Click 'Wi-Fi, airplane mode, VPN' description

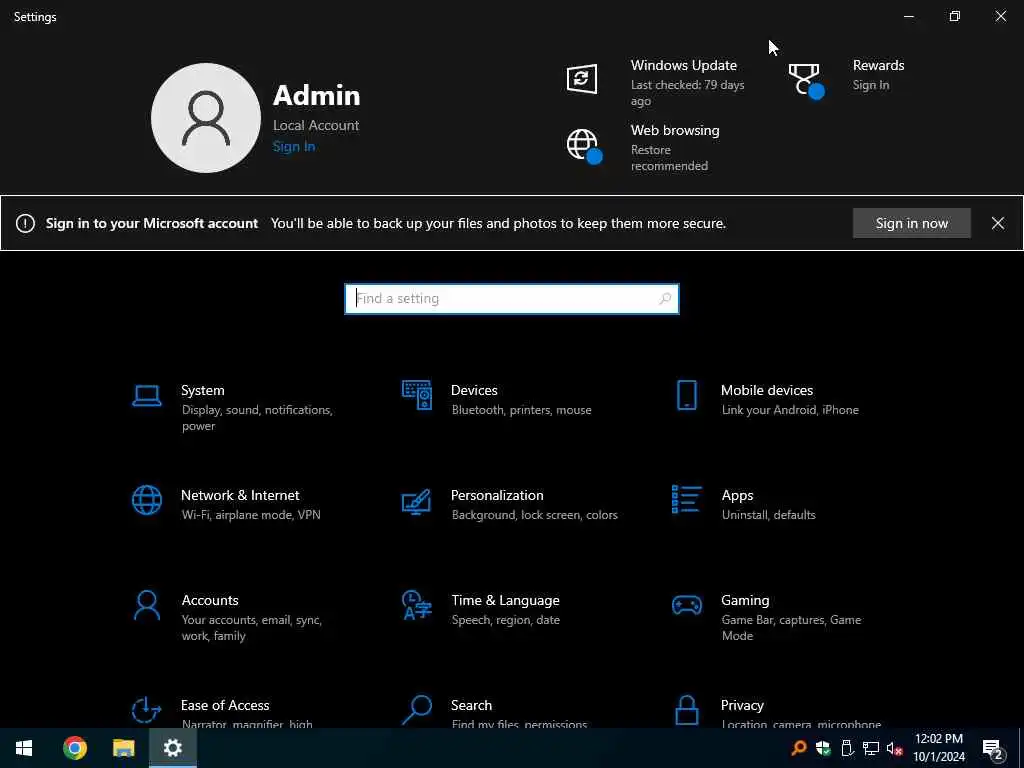[251, 515]
